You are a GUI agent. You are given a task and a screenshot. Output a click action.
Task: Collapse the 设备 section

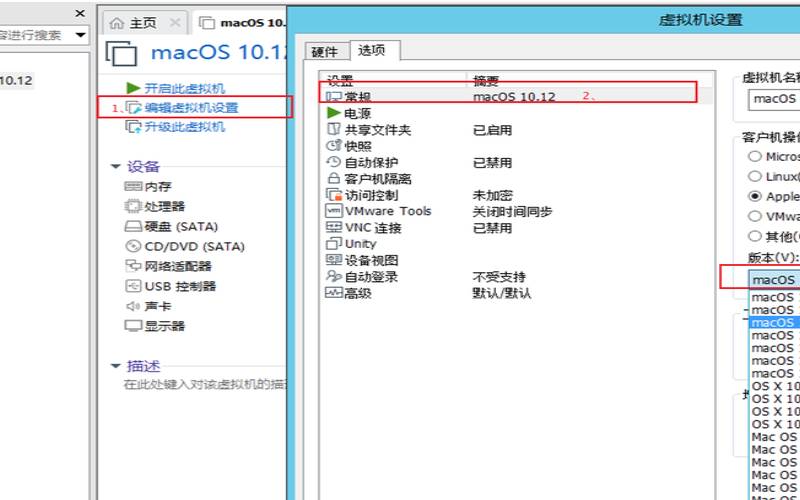116,166
